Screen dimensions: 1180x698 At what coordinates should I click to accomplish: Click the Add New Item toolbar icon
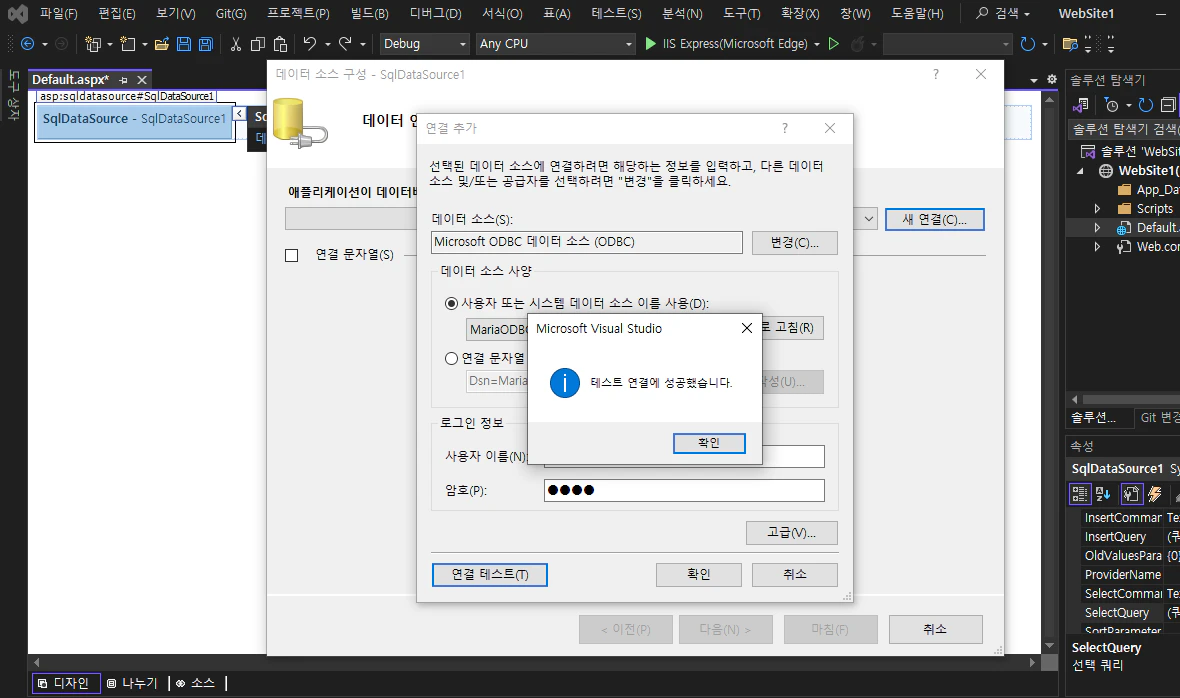click(x=128, y=44)
